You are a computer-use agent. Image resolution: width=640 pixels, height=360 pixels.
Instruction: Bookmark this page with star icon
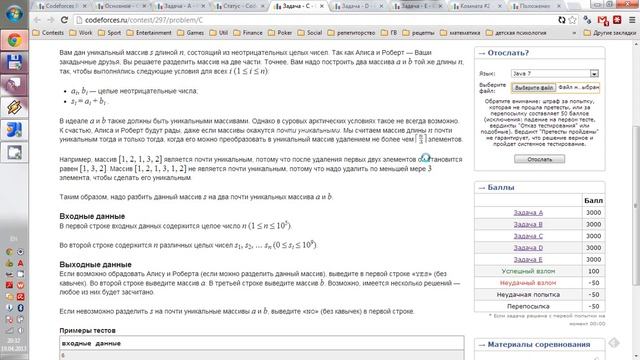click(573, 20)
